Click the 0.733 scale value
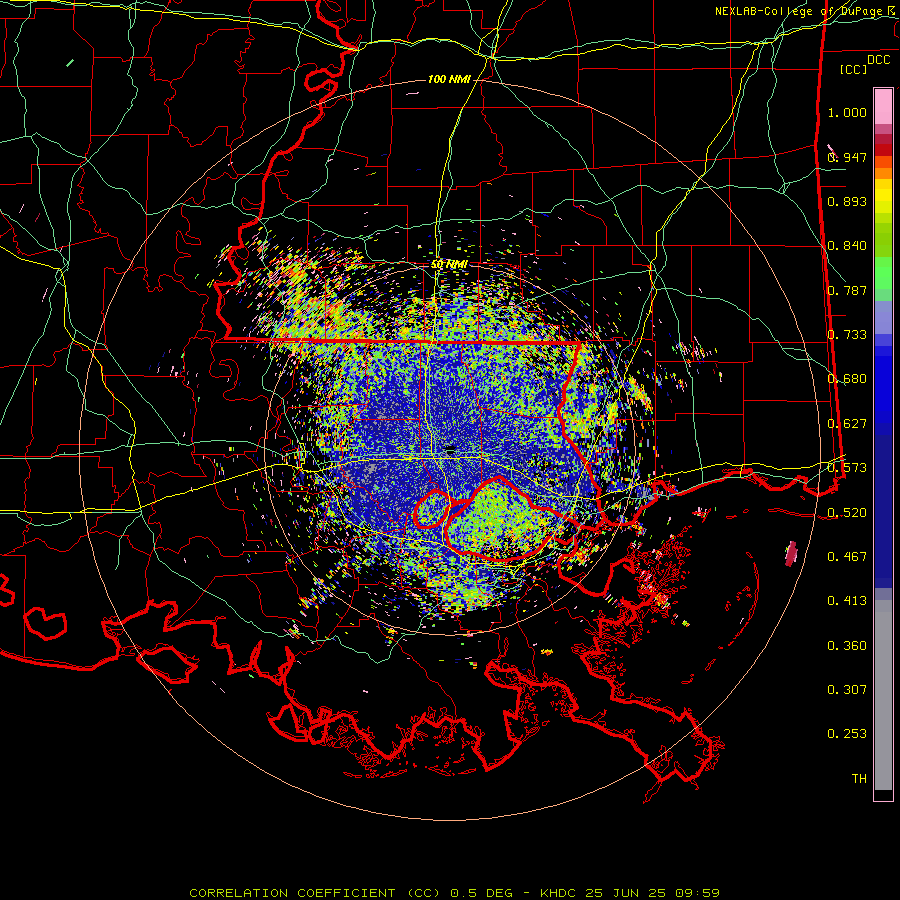 [847, 335]
